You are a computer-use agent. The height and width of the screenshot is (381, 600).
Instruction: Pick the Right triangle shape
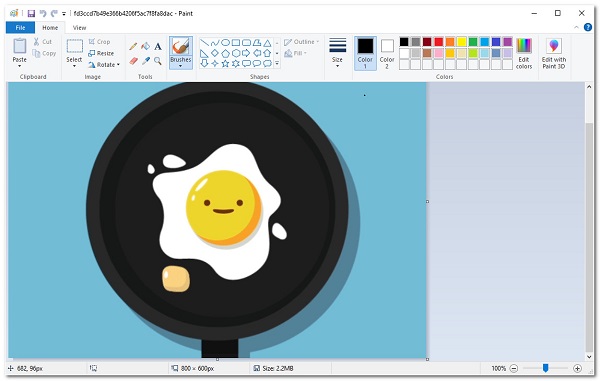pyautogui.click(x=205, y=53)
